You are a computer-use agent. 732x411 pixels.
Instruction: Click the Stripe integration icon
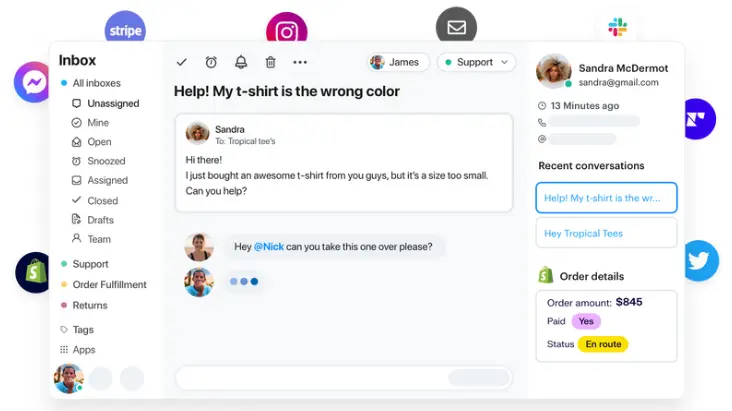click(x=125, y=29)
